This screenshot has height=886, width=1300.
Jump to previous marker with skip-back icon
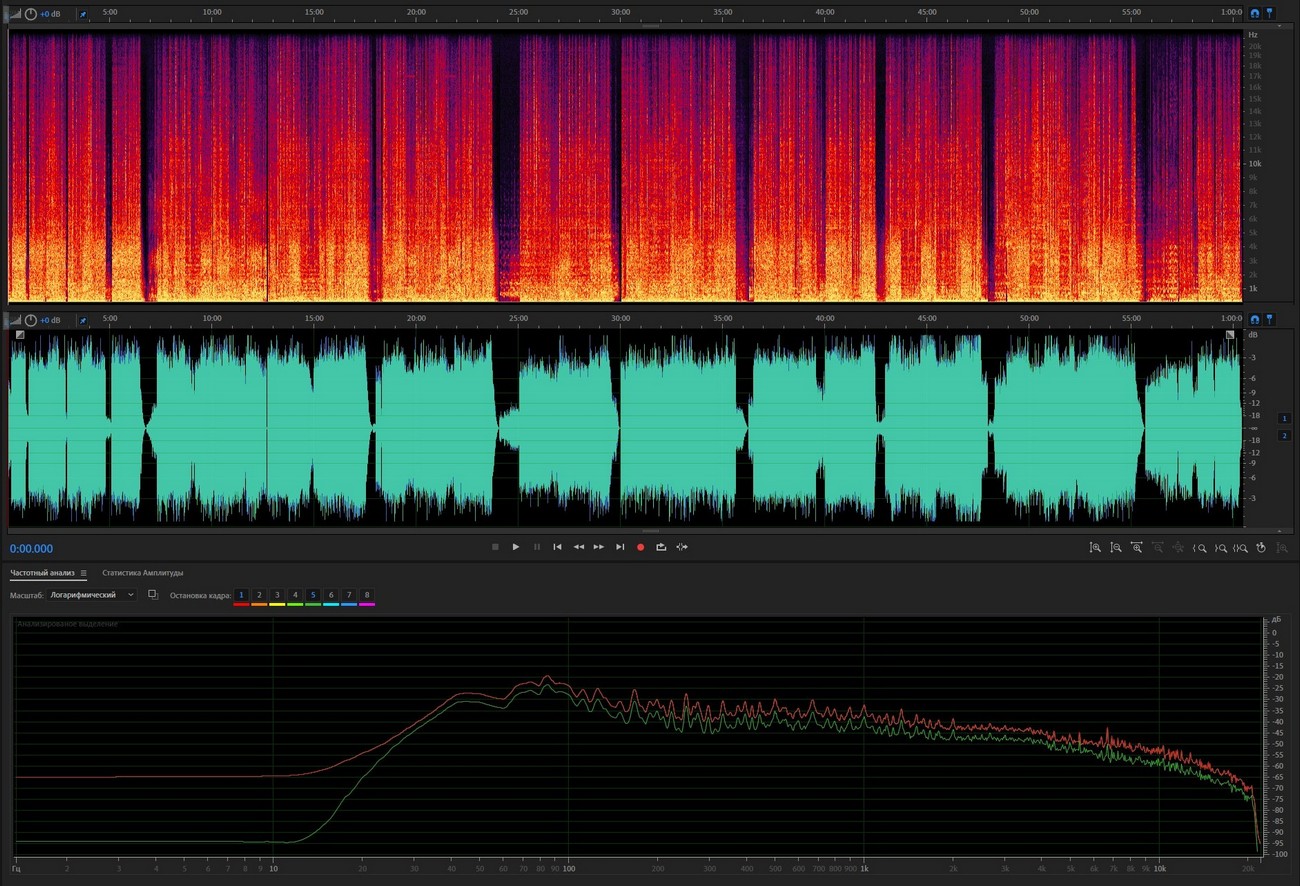(557, 547)
